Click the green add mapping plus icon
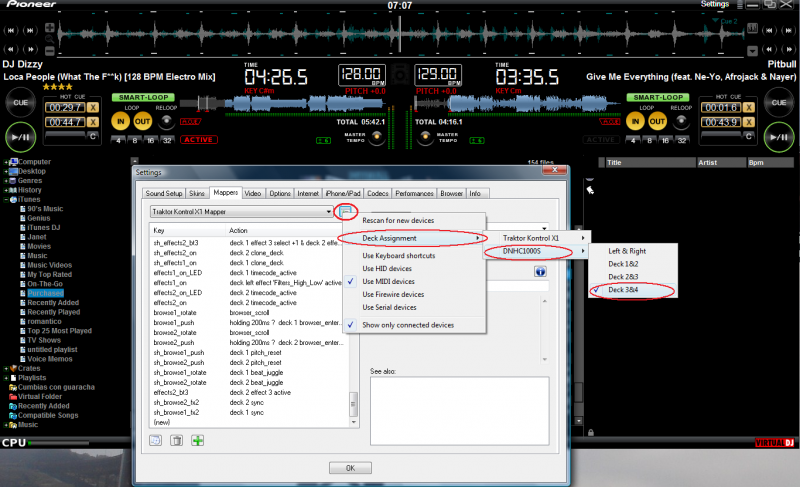Image resolution: width=800 pixels, height=487 pixels. pyautogui.click(x=198, y=439)
